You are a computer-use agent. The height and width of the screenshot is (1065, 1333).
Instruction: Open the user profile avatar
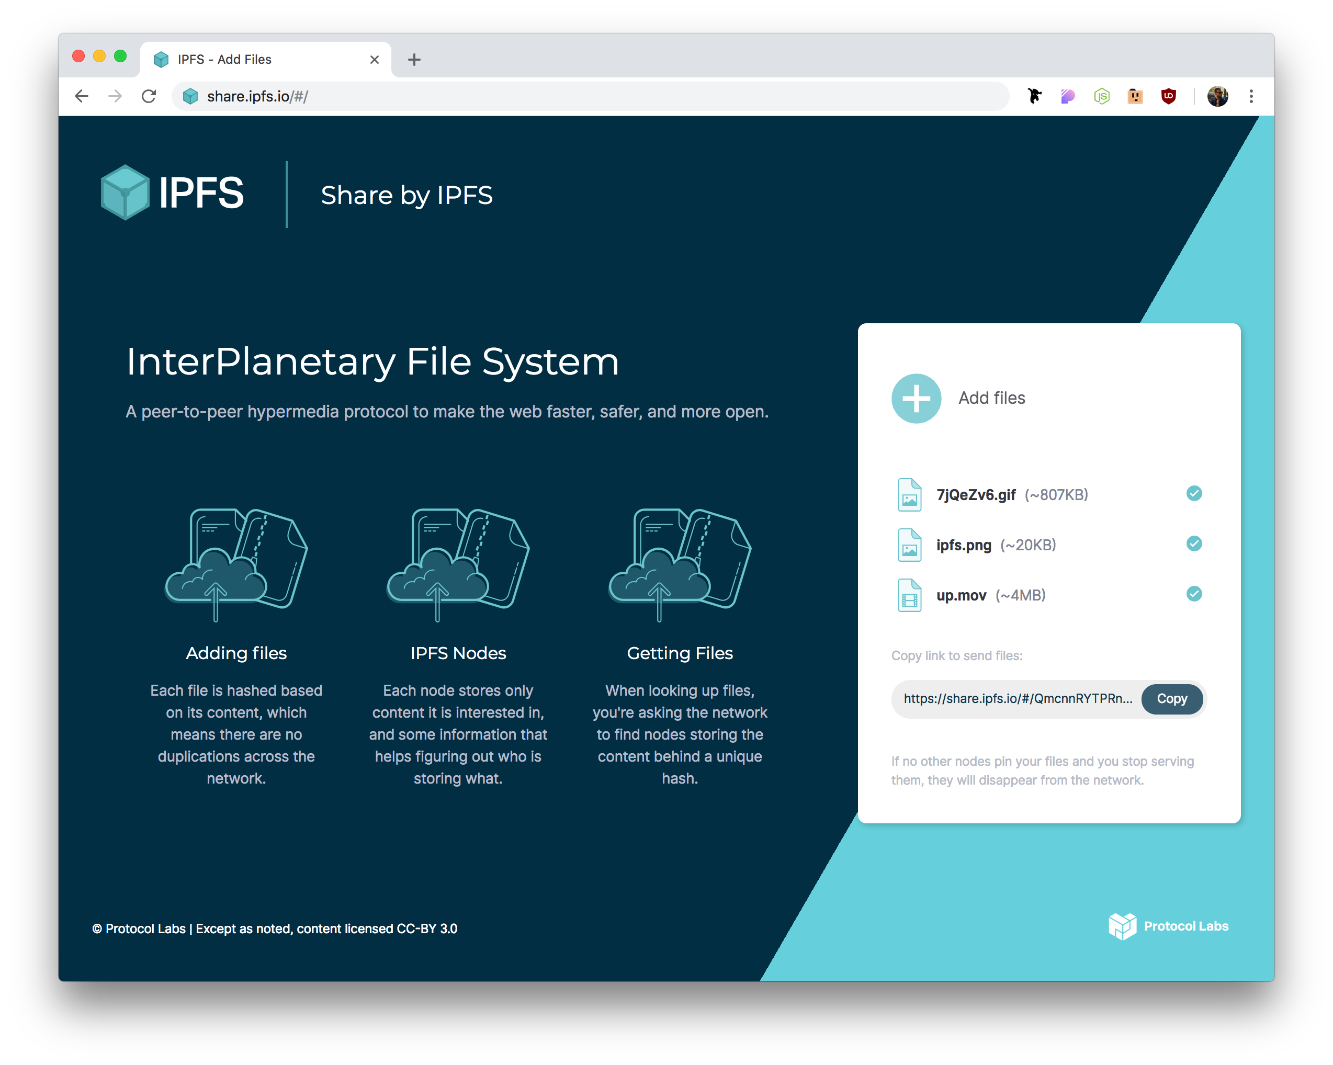pos(1217,96)
